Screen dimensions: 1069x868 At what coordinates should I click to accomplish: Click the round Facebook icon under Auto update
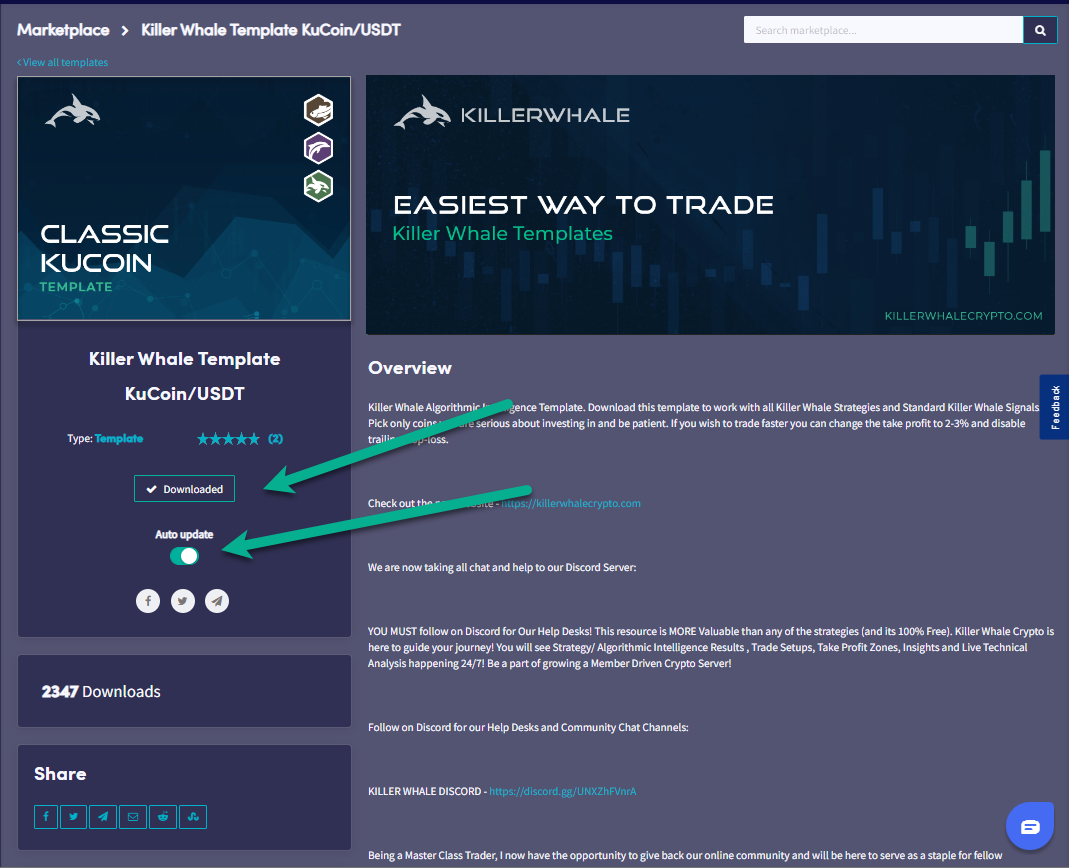(x=148, y=601)
